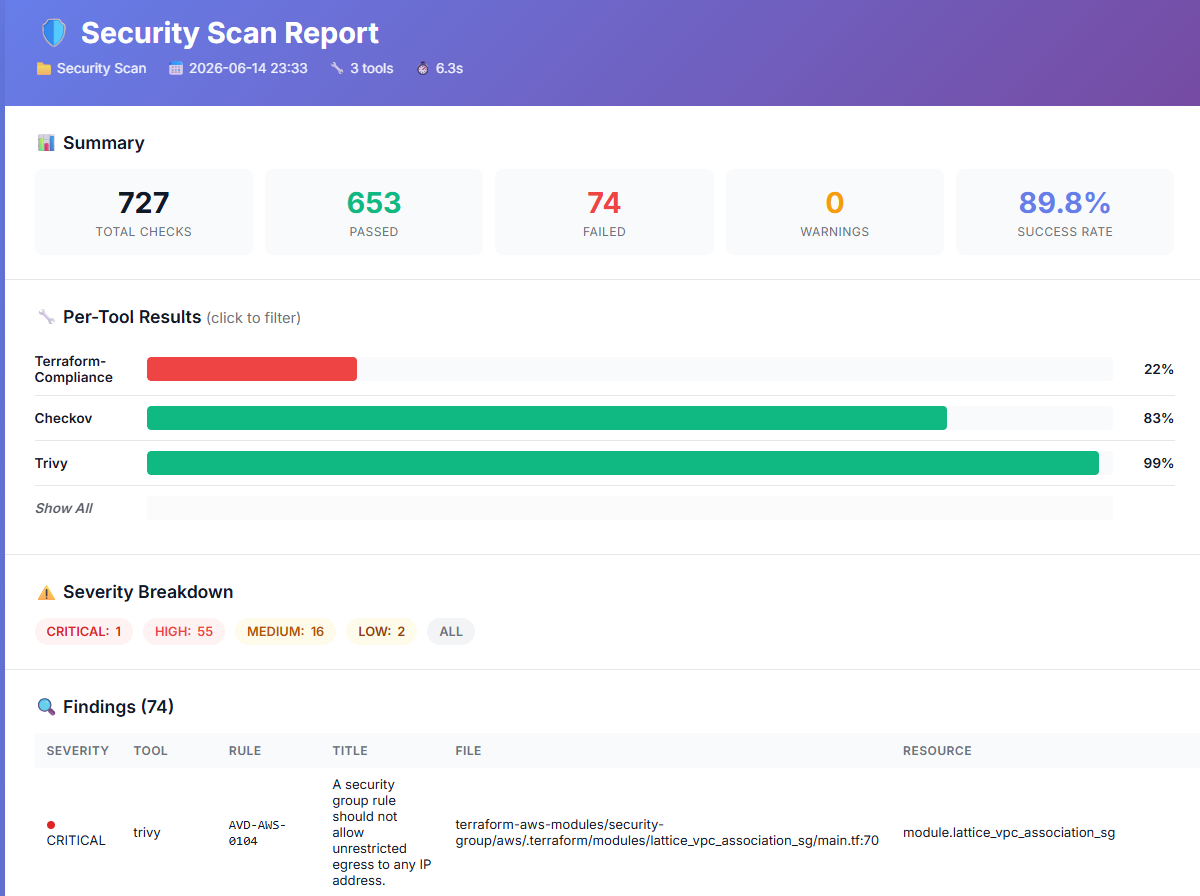Screen dimensions: 1200x896
Task: Click the 99% Trivy percentage
Action: coord(1159,463)
